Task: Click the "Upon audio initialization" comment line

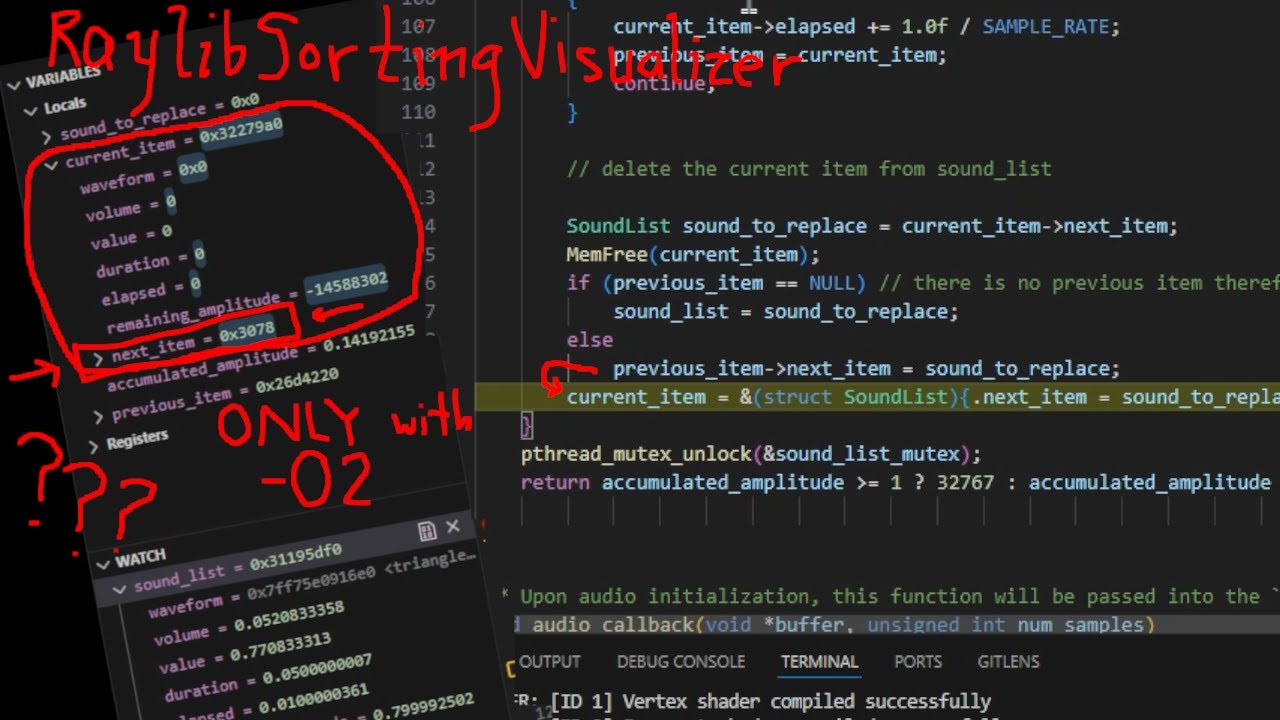Action: coord(890,597)
